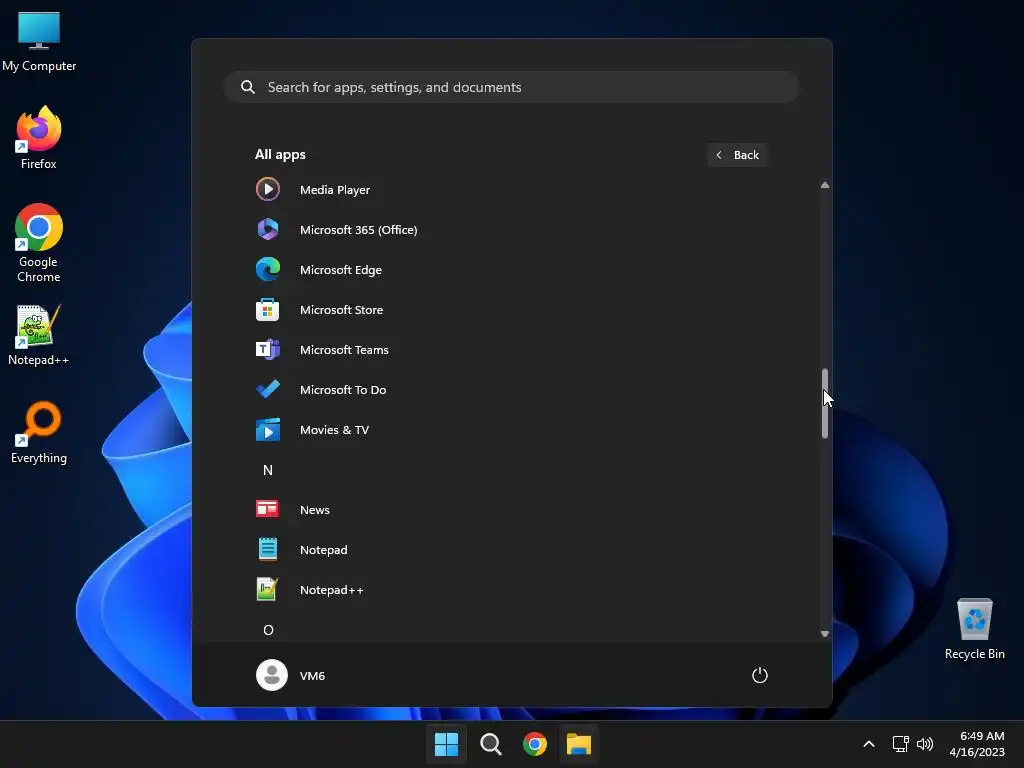Click the All apps scrollbar thumb

[825, 403]
